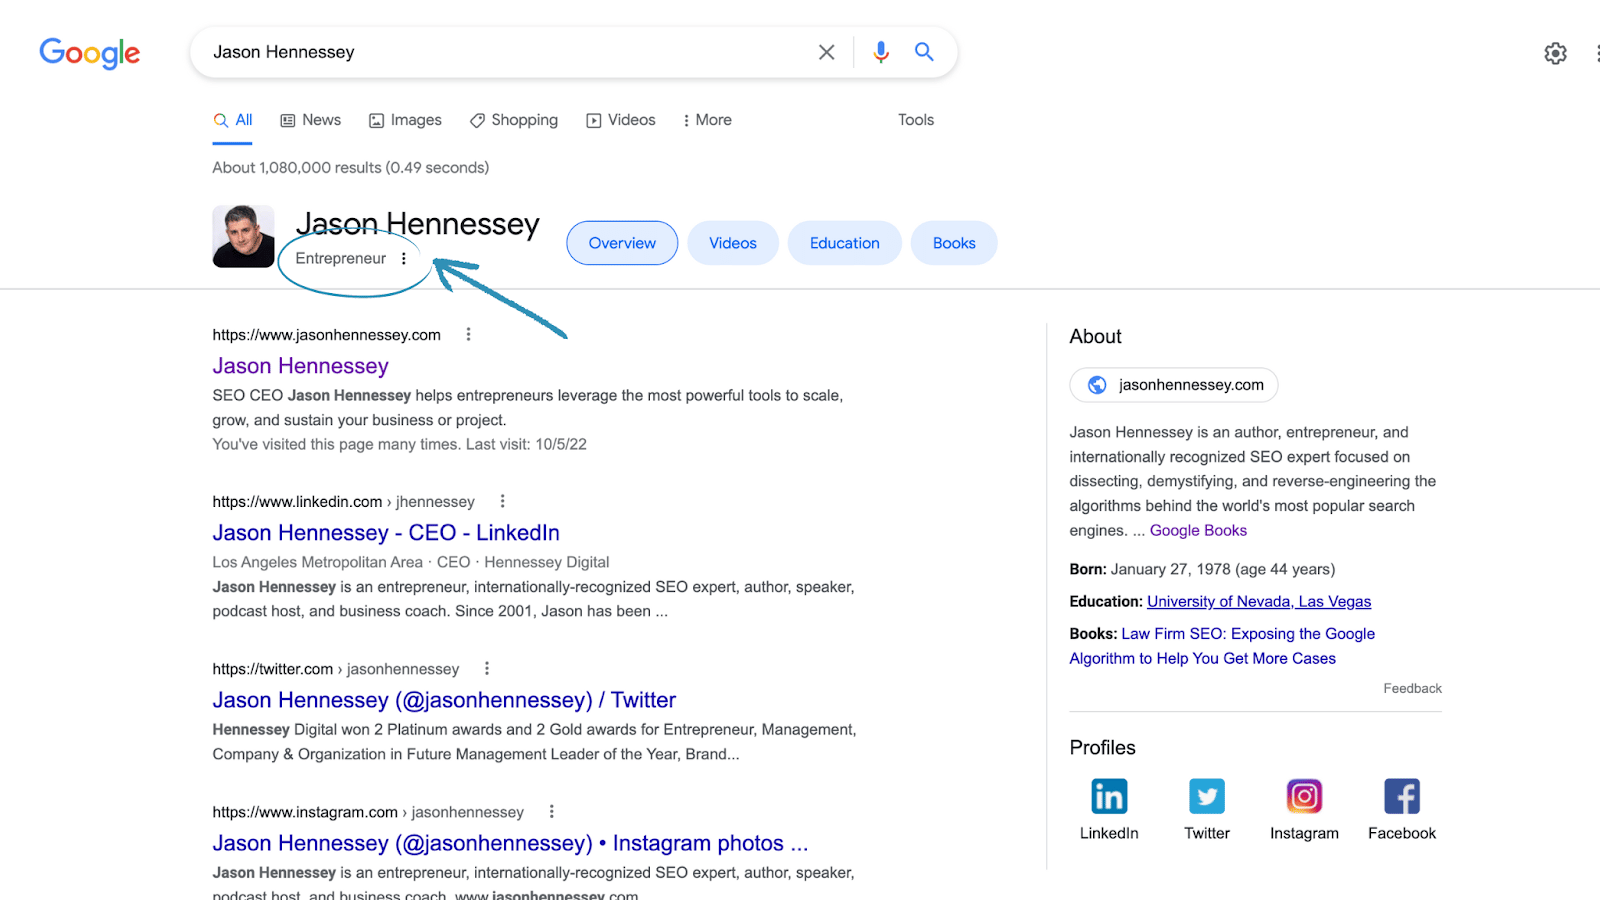
Task: Open three-dot menu for Twitter result
Action: point(486,668)
